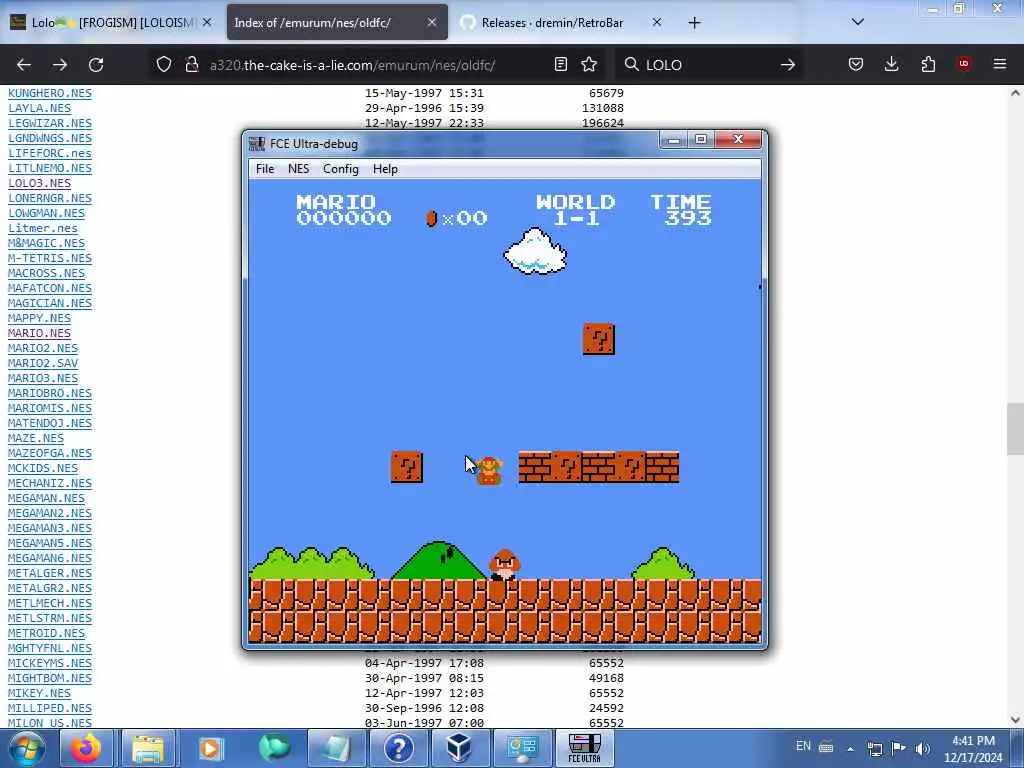This screenshot has height=768, width=1024.
Task: Open the green globe taskbar app
Action: coord(273,748)
